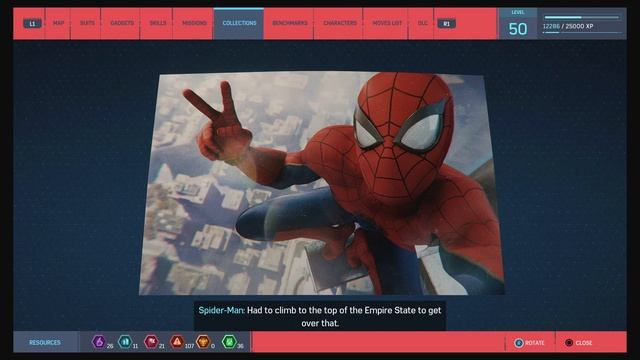The width and height of the screenshot is (640, 360).
Task: Click the XP progress bar
Action: tap(582, 18)
